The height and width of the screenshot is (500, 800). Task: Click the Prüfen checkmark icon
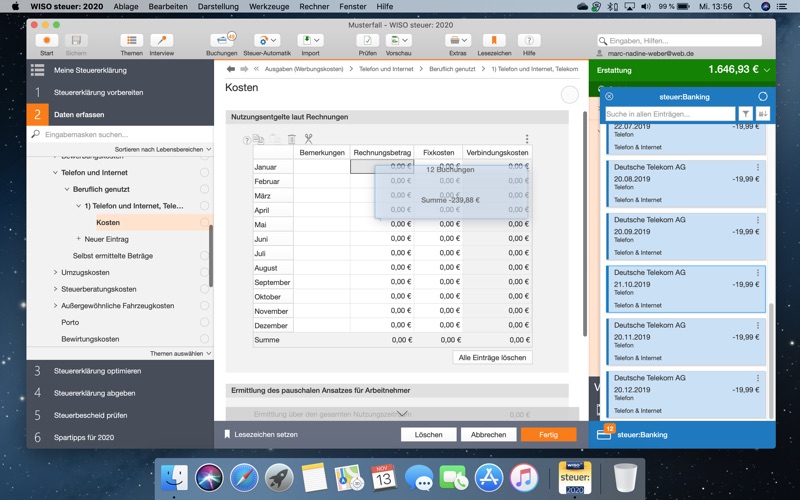pos(367,40)
